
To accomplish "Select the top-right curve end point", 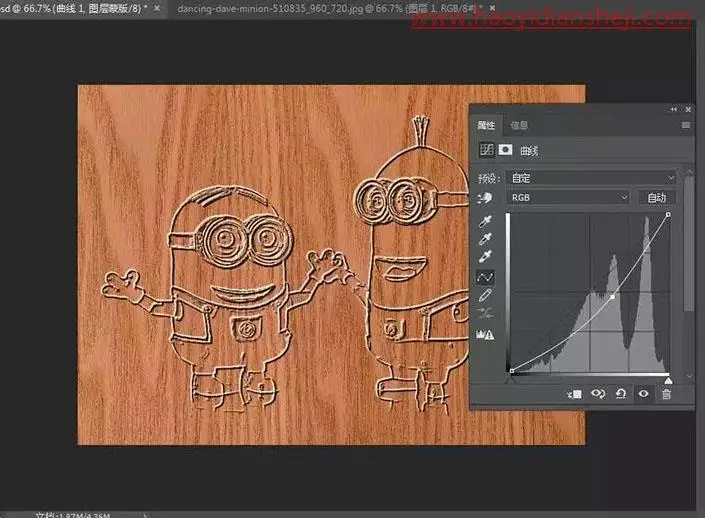I will 668,215.
